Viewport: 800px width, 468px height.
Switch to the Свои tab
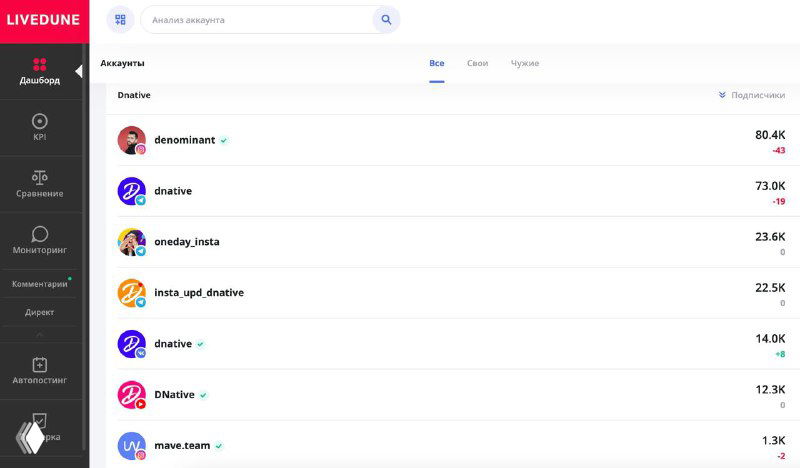coord(477,63)
